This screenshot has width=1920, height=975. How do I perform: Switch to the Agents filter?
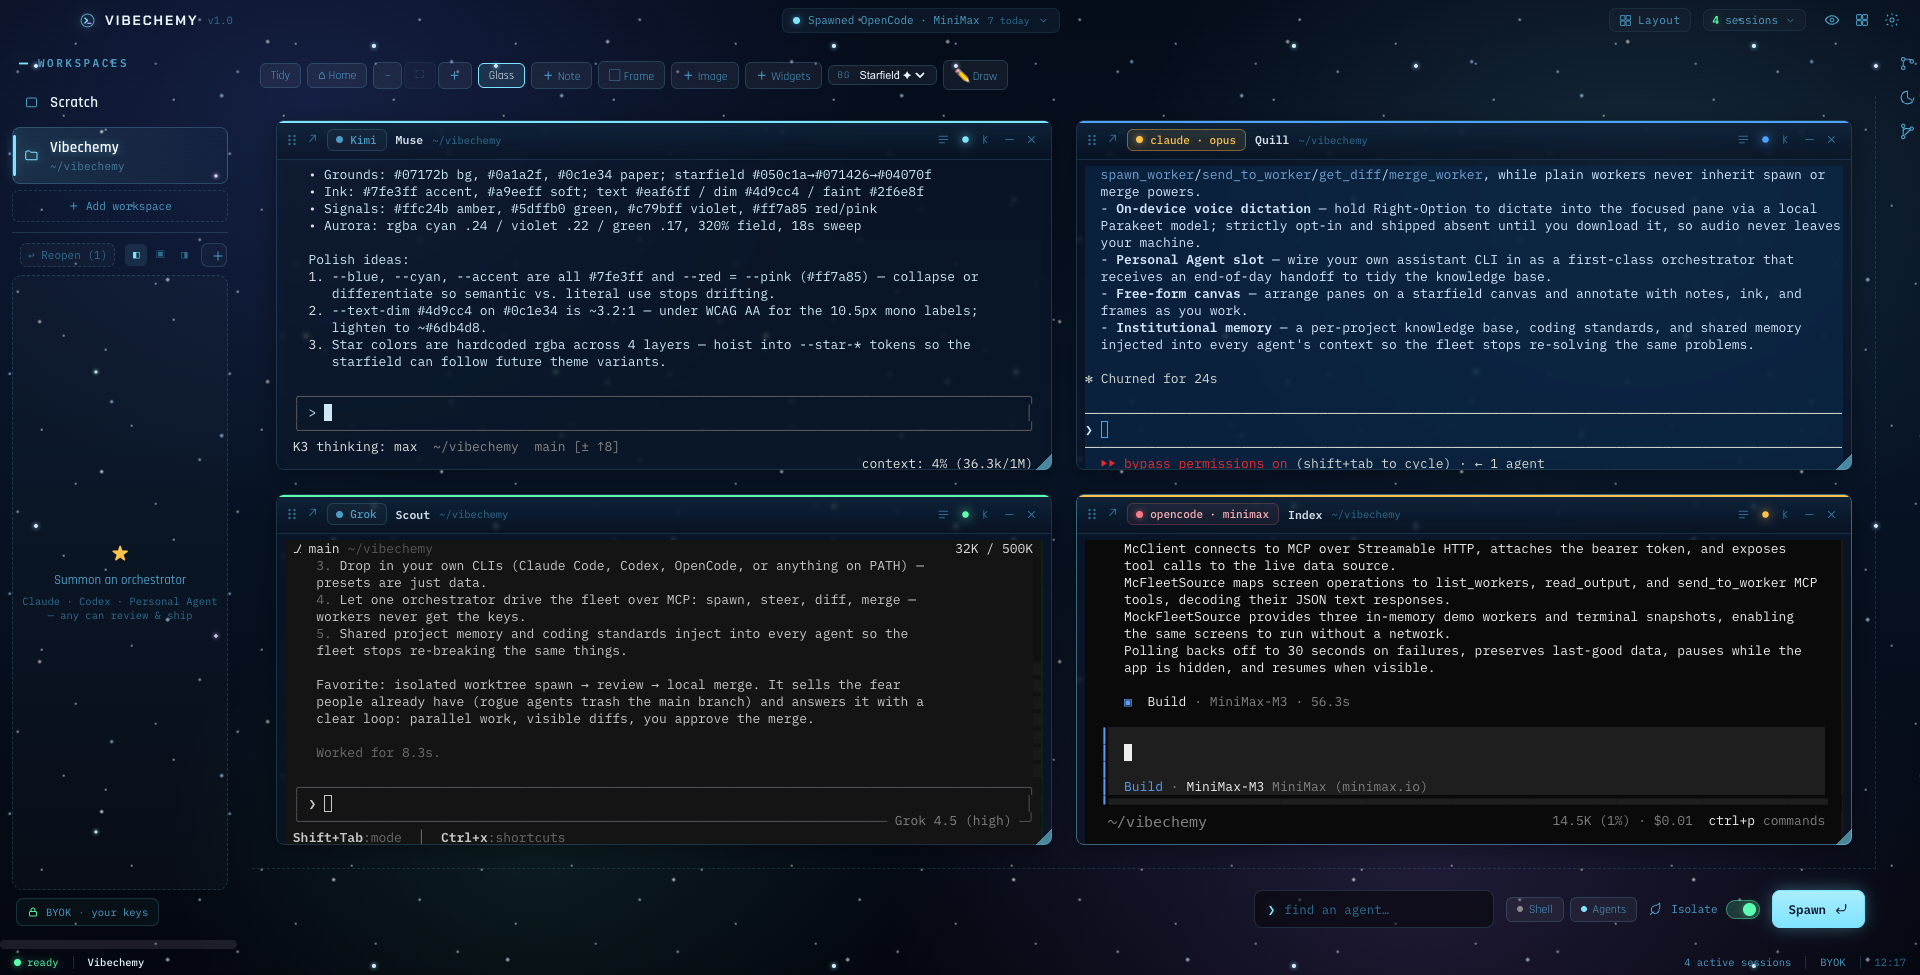(1603, 909)
